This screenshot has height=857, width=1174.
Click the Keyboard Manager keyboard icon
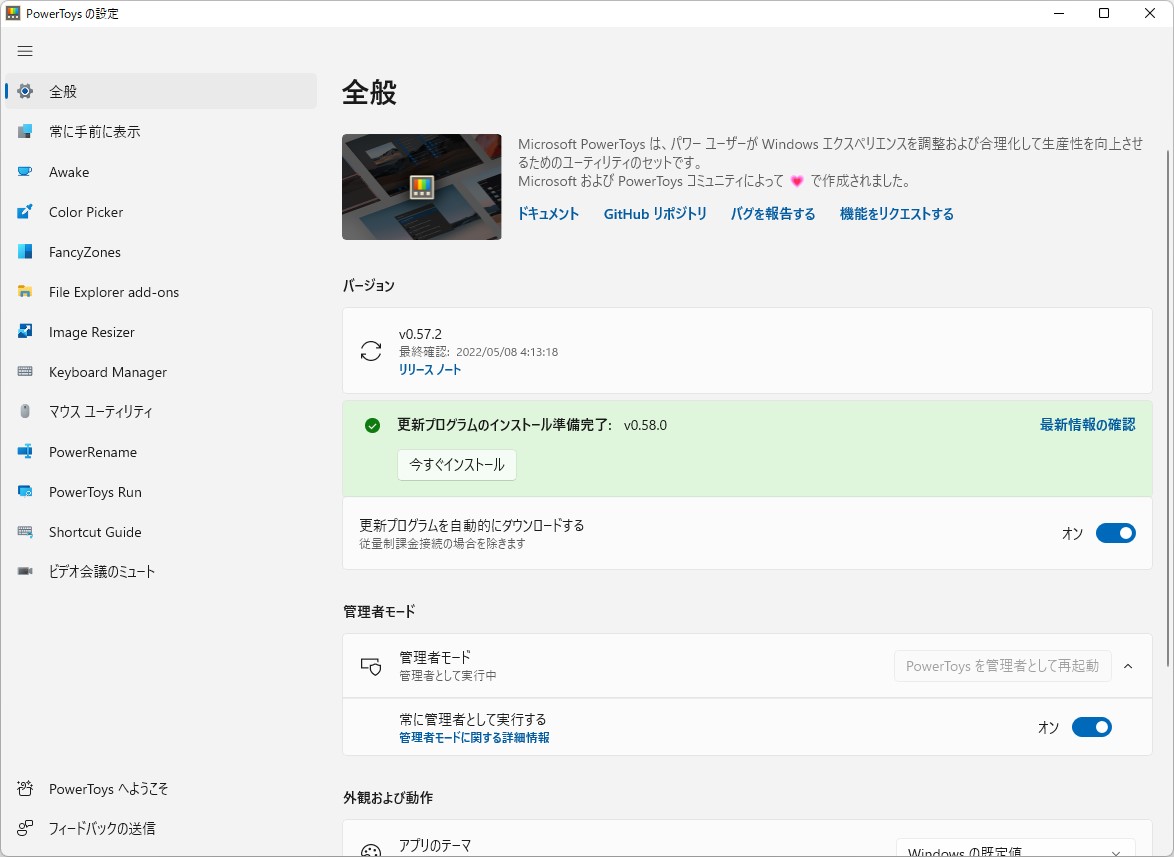pos(25,371)
